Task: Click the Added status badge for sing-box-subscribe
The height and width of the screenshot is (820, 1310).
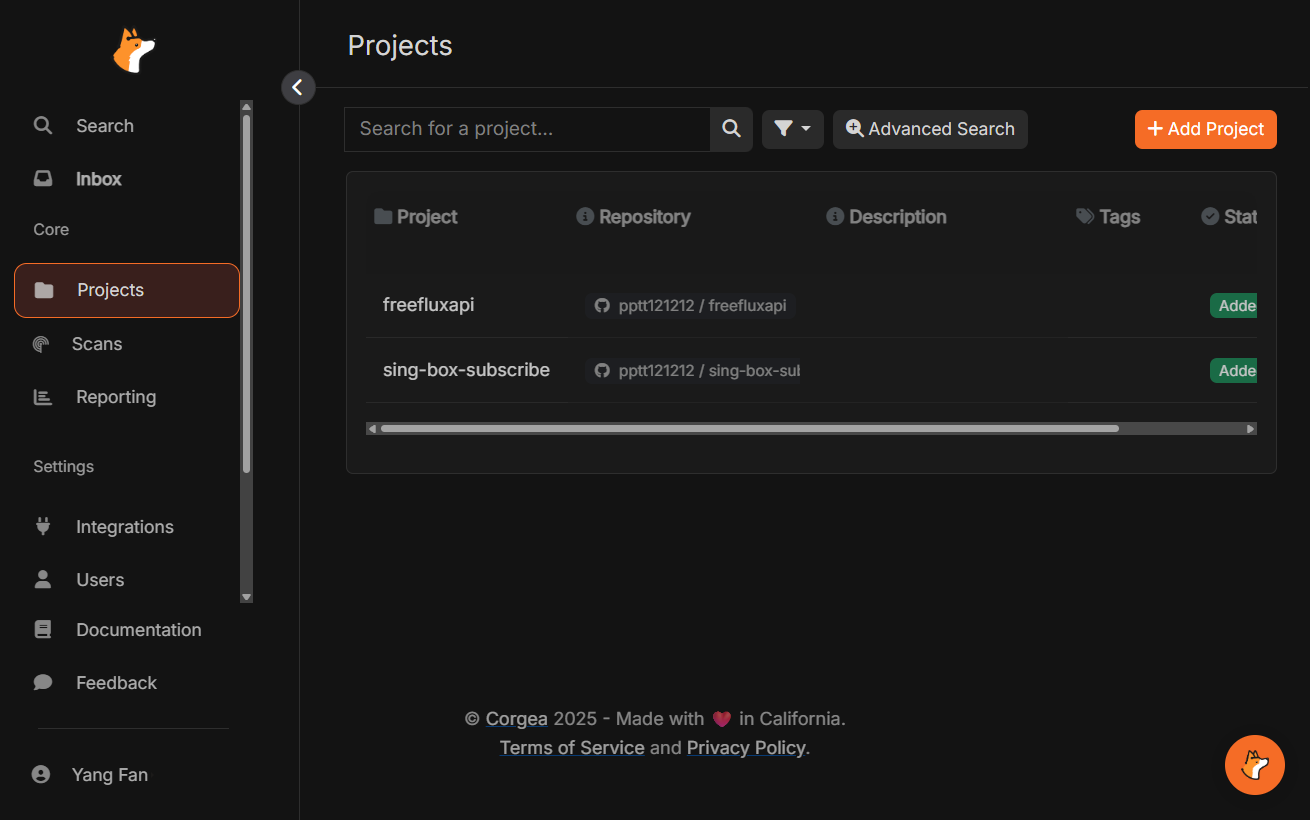Action: (x=1233, y=371)
